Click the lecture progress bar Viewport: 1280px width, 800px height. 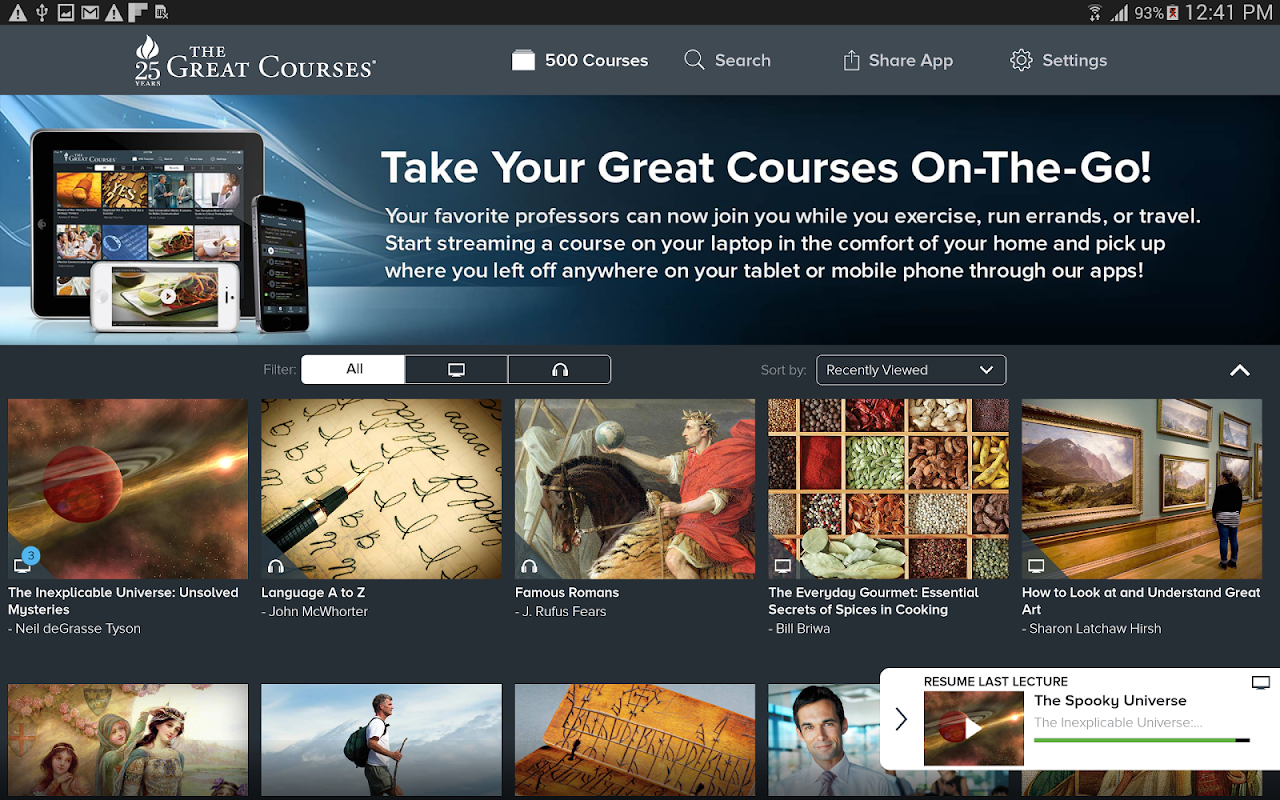(1142, 740)
